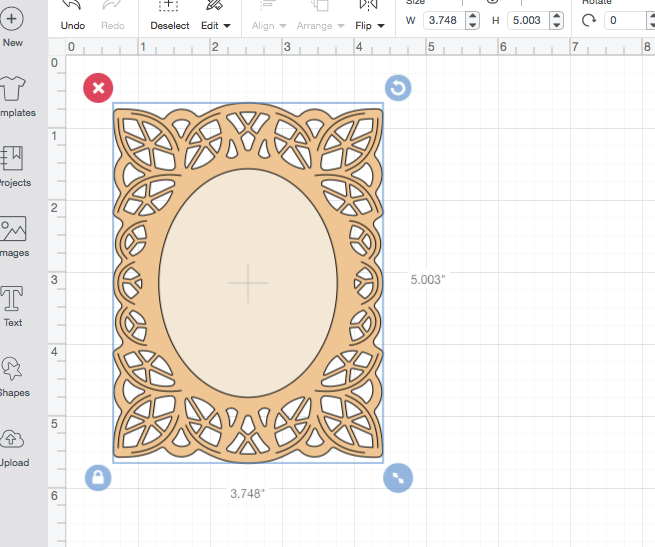Increase height with the up stepper arrow

(556, 16)
